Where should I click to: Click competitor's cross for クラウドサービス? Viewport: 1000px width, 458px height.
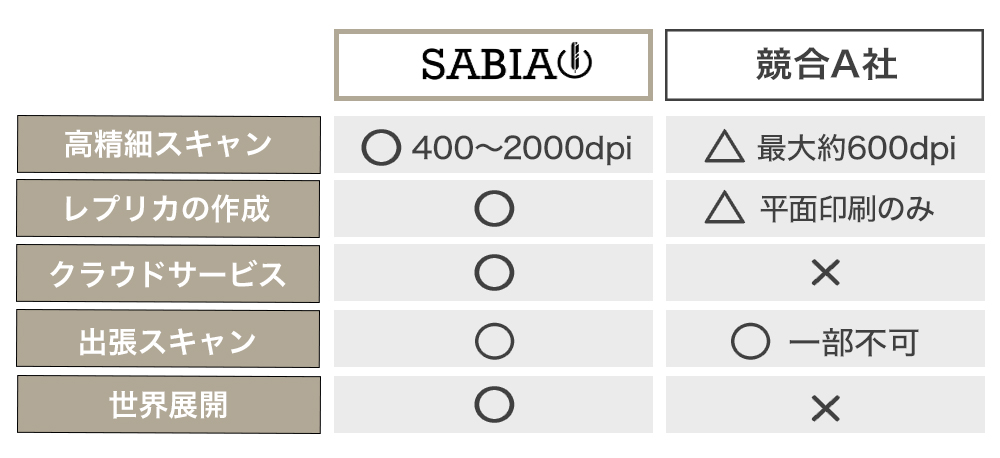click(825, 273)
